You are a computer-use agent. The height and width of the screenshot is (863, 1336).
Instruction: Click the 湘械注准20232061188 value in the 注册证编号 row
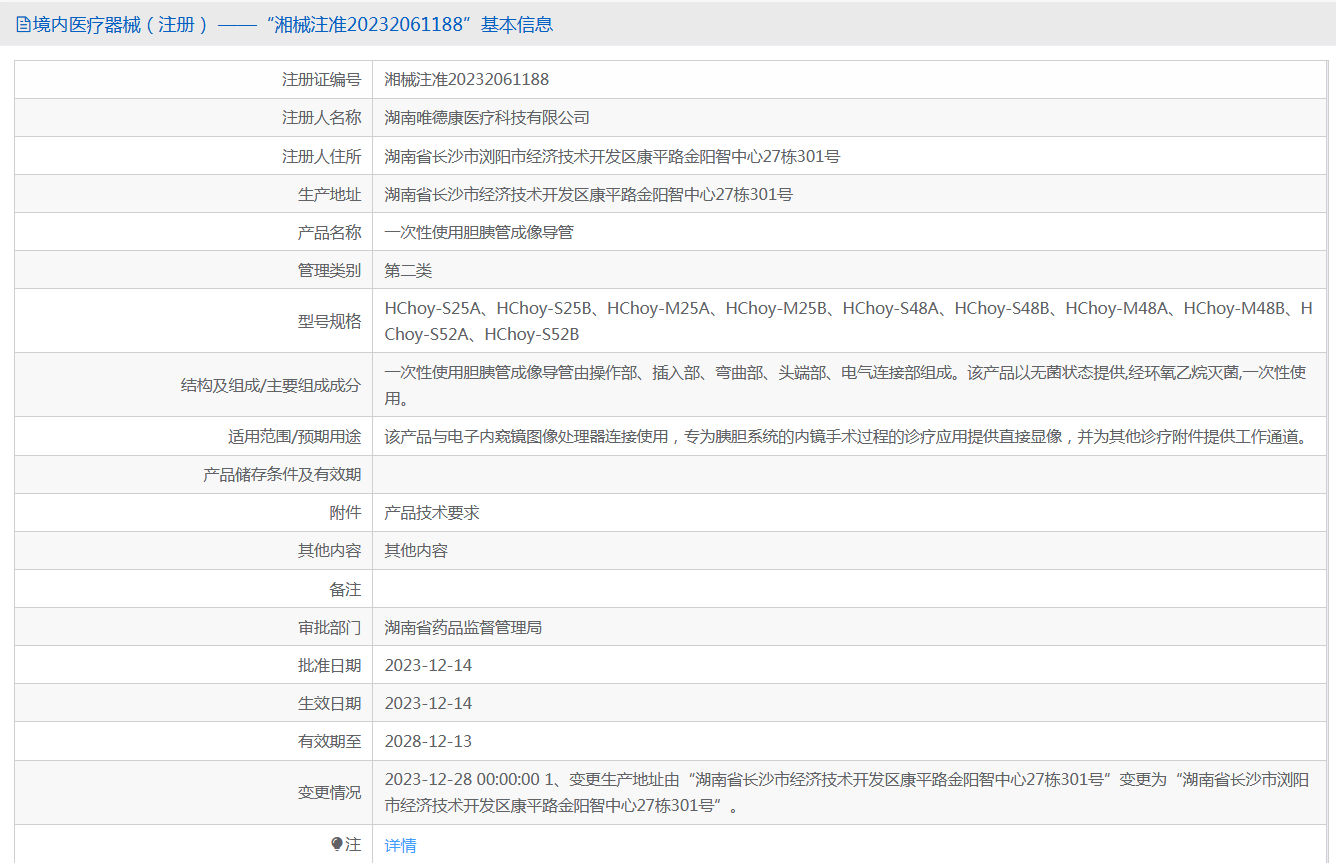pos(467,80)
